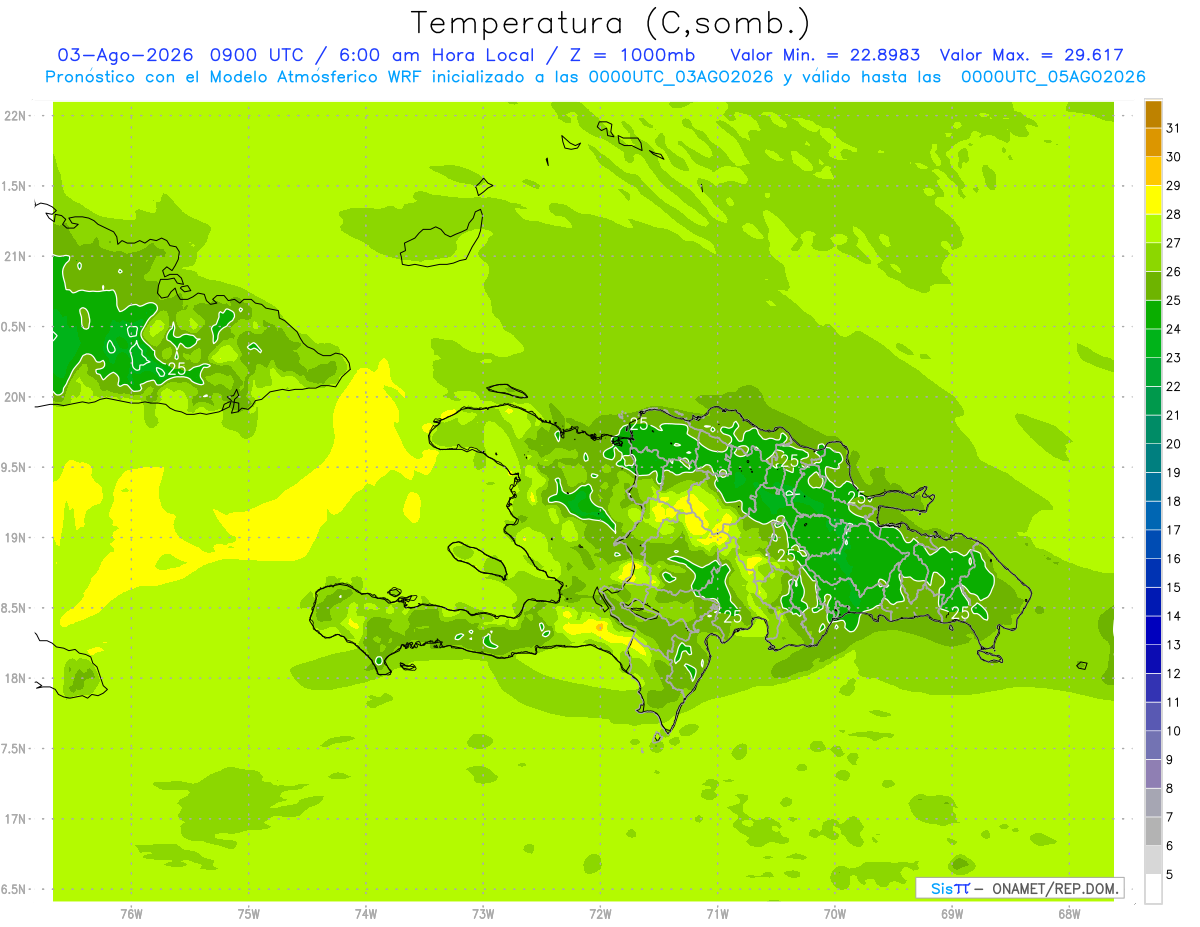Click the legend label '27'

(1174, 243)
